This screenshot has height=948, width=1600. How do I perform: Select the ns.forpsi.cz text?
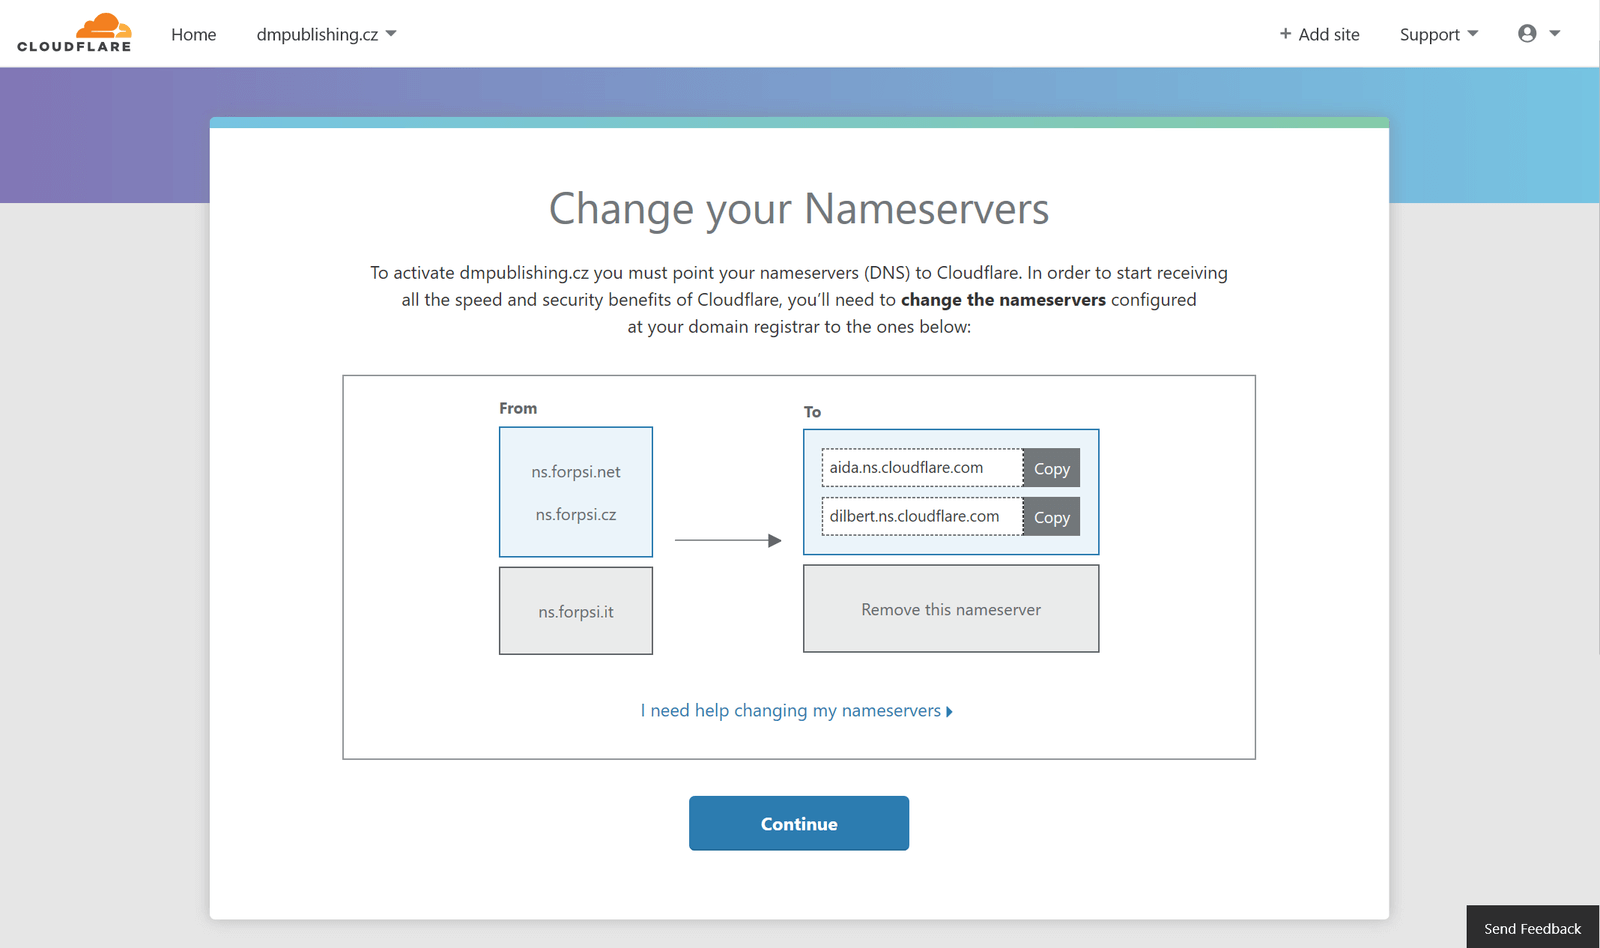click(x=576, y=514)
